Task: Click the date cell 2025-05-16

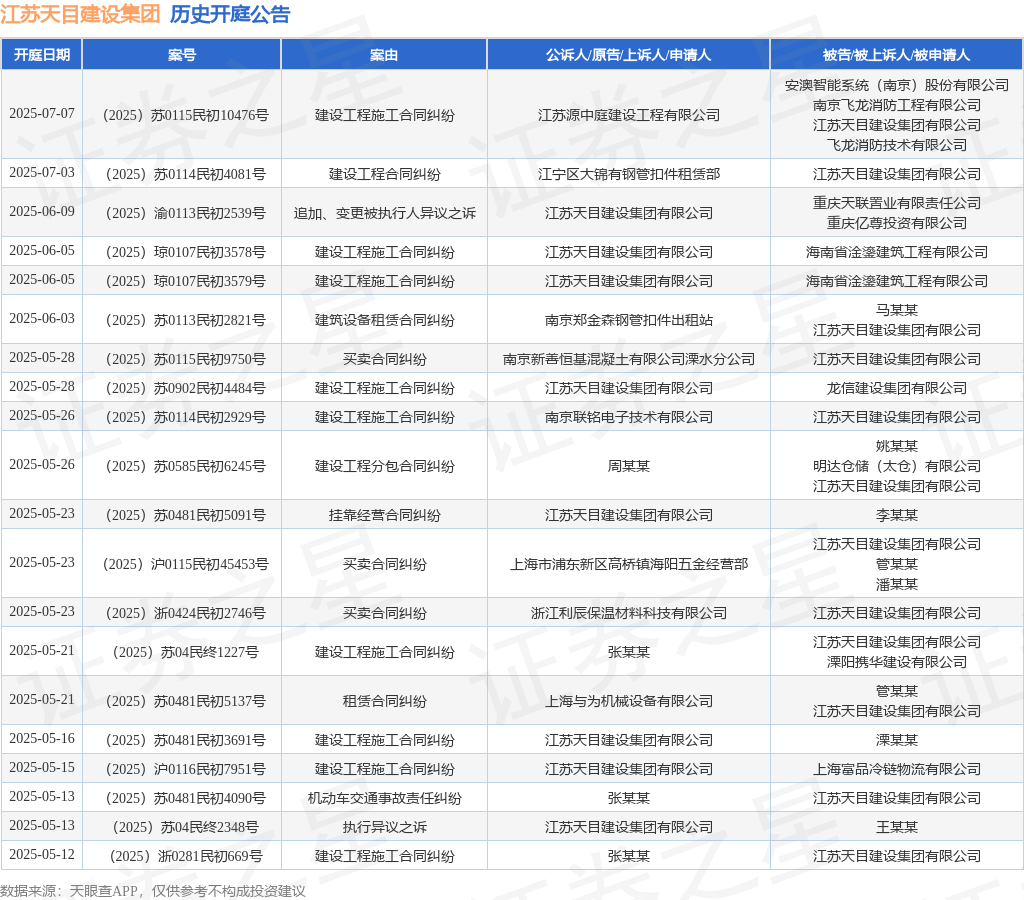Action: [42, 739]
